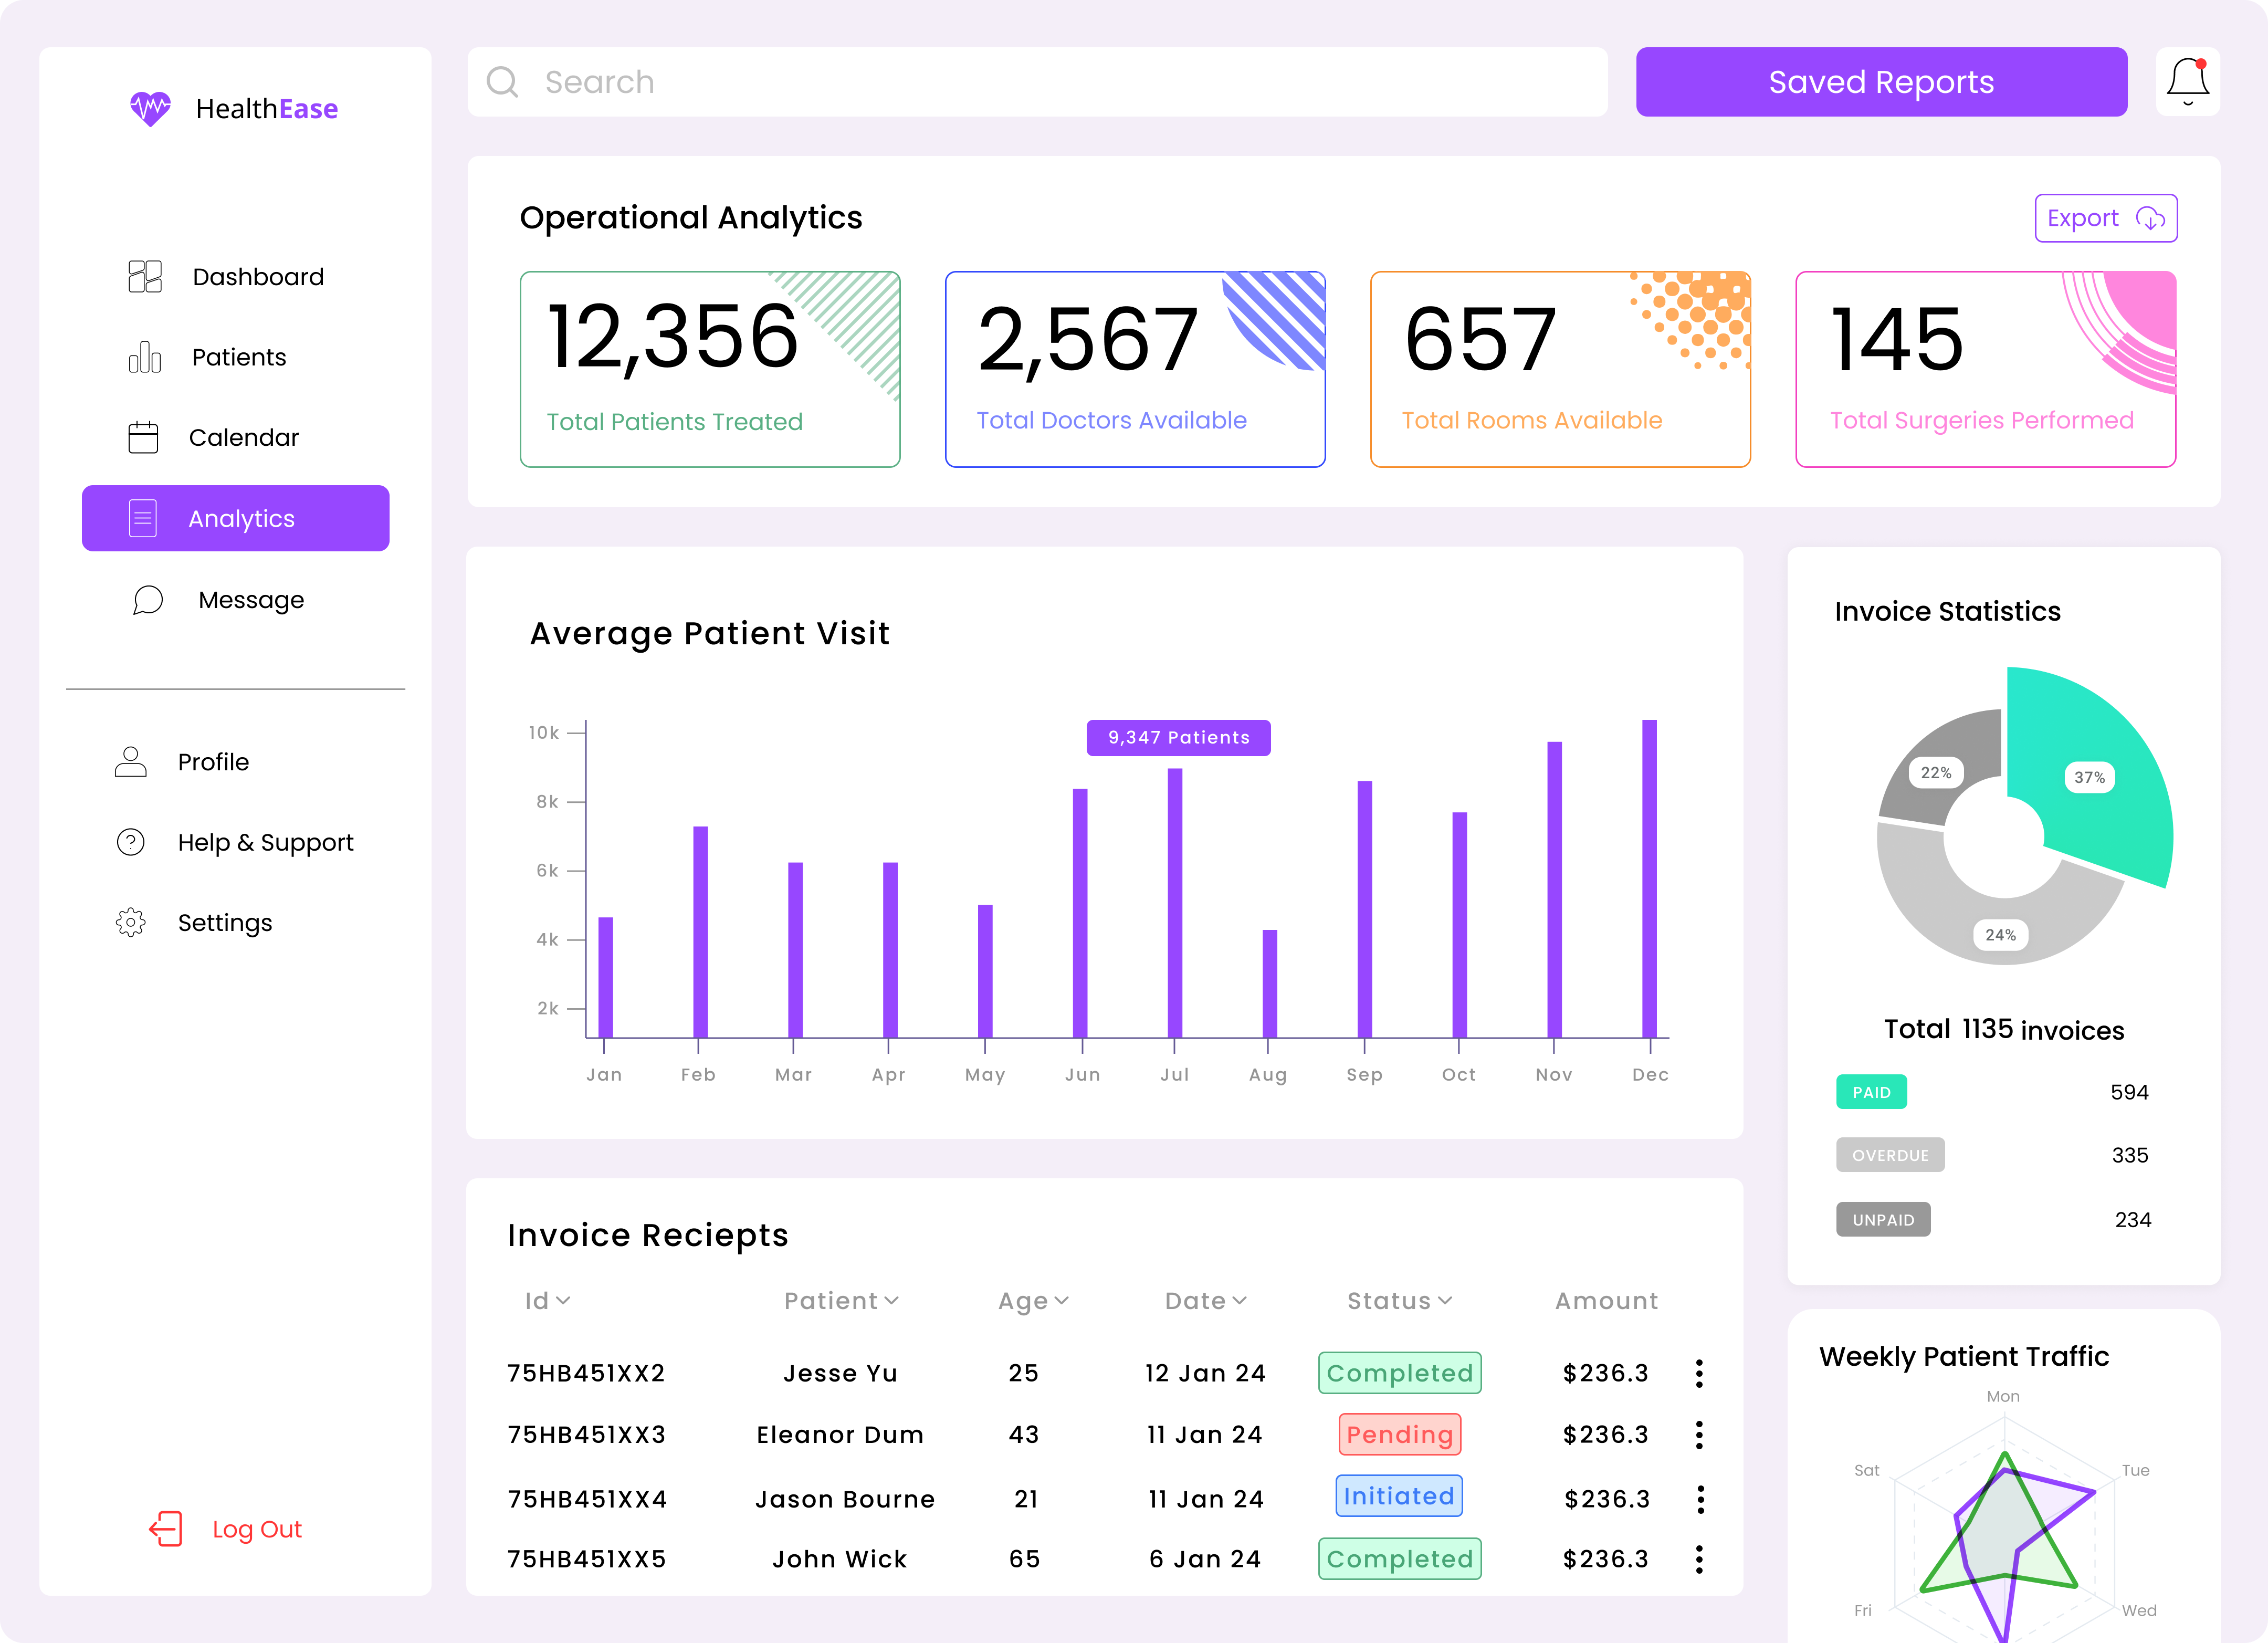This screenshot has height=1643, width=2268.
Task: Open row menu for Eleanor Dum invoice
Action: click(x=1699, y=1435)
